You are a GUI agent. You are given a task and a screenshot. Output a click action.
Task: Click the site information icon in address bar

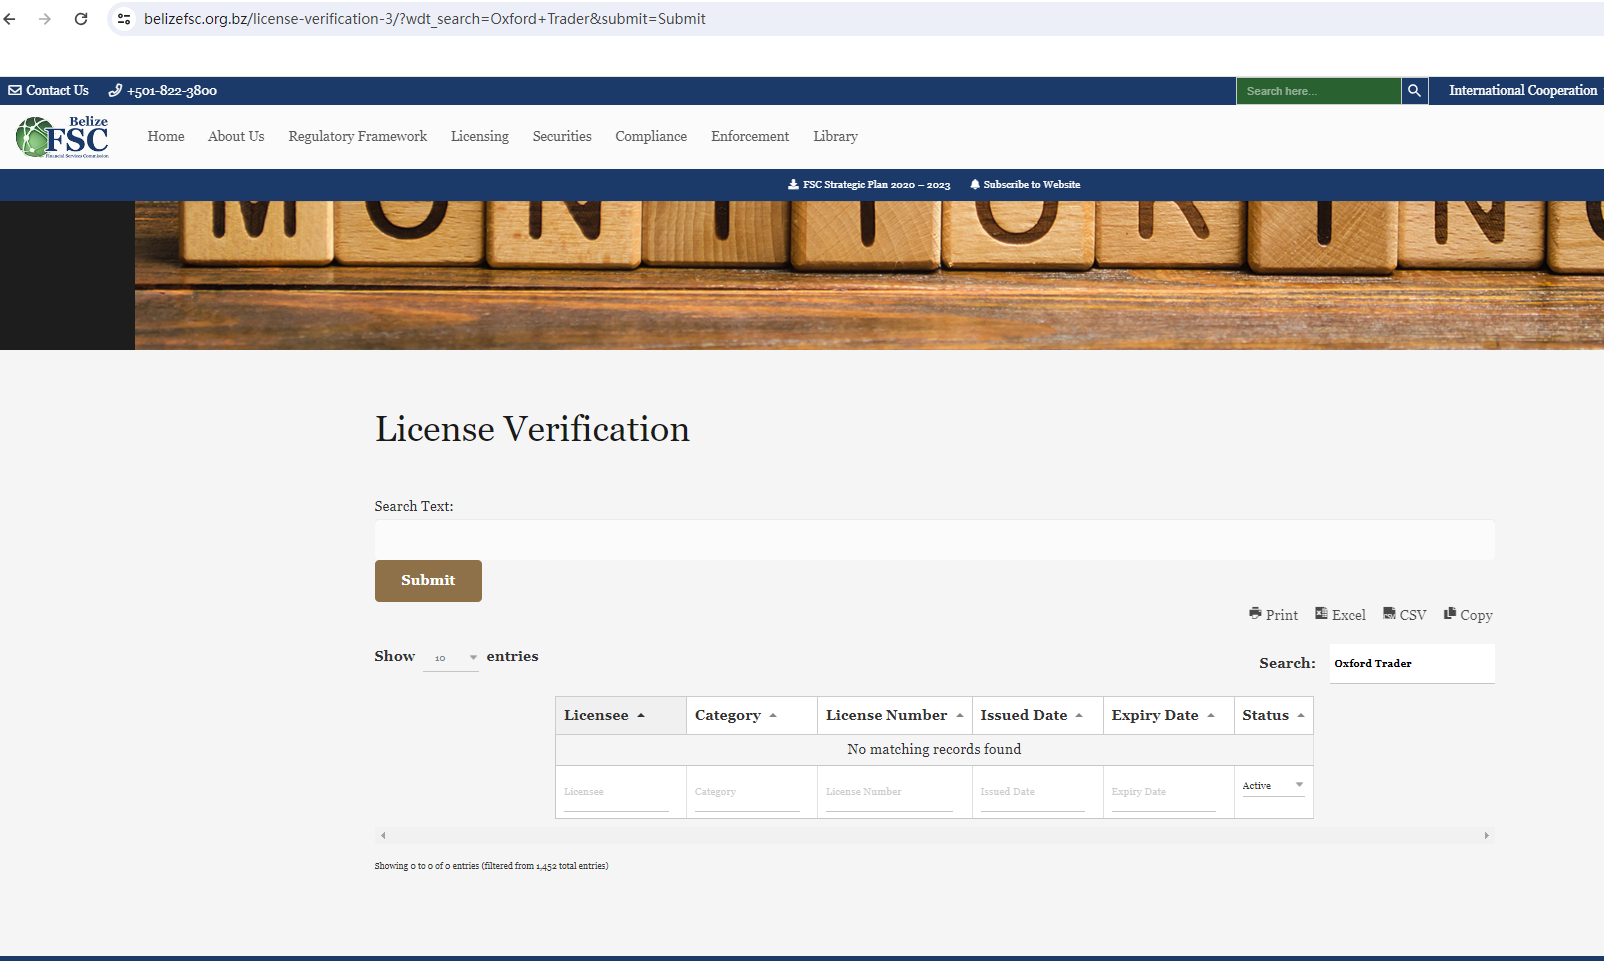tap(124, 19)
